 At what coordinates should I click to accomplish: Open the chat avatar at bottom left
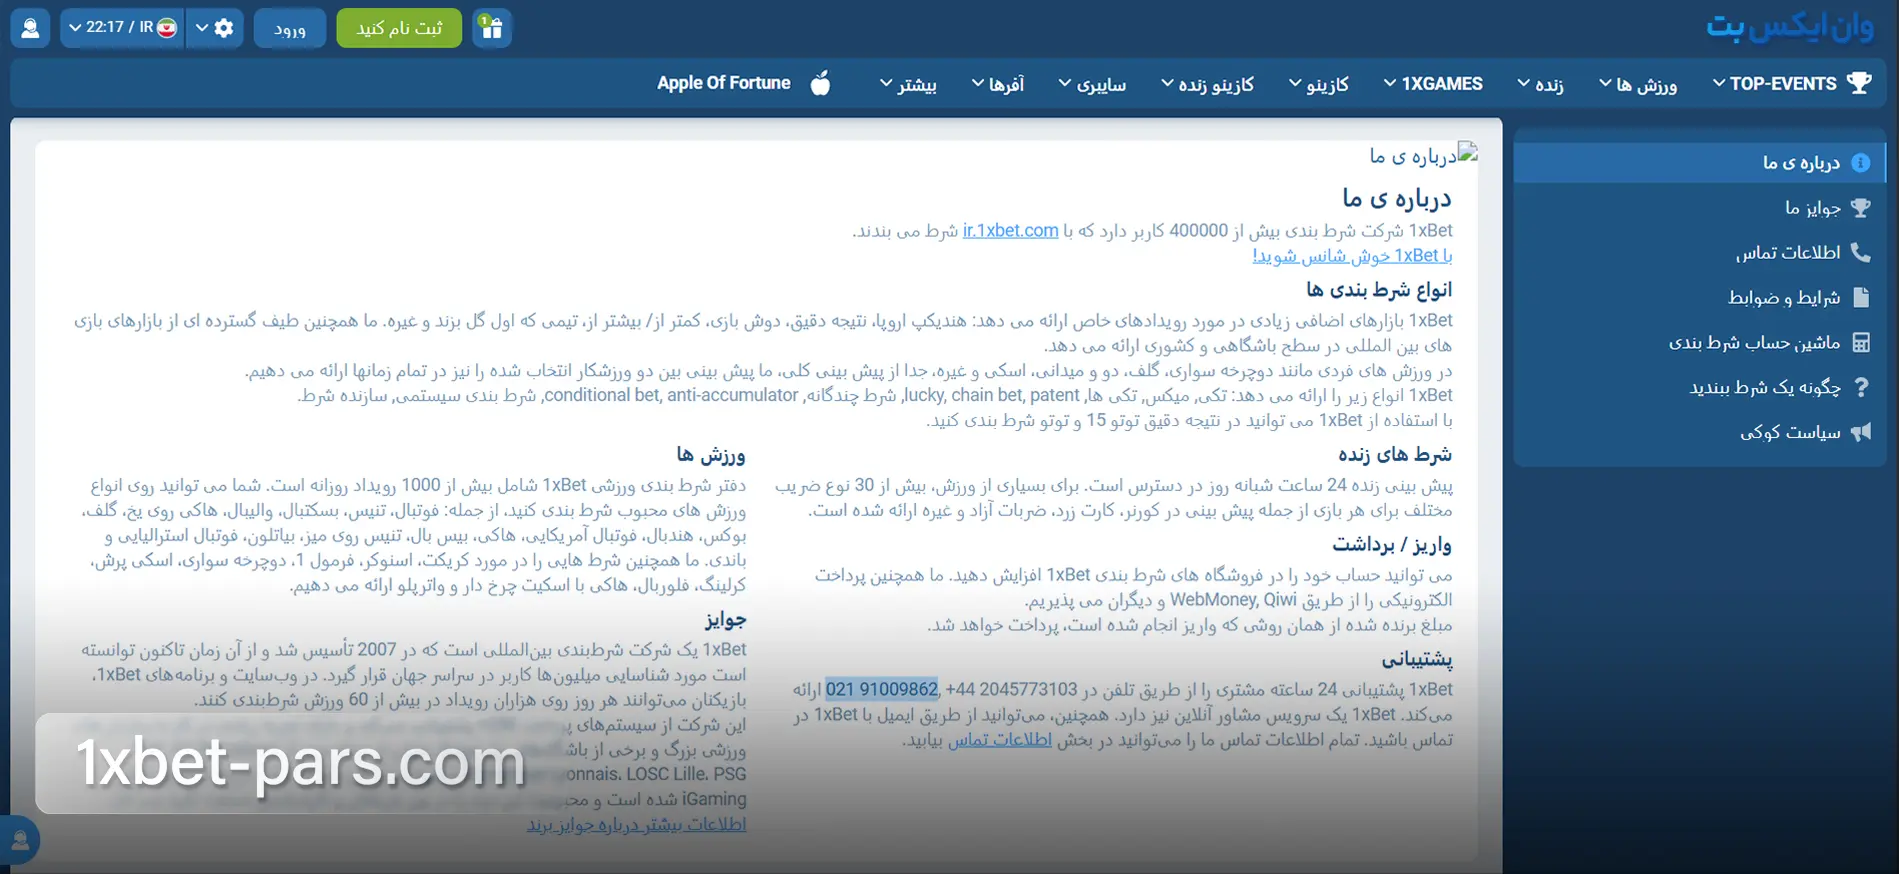coord(20,841)
